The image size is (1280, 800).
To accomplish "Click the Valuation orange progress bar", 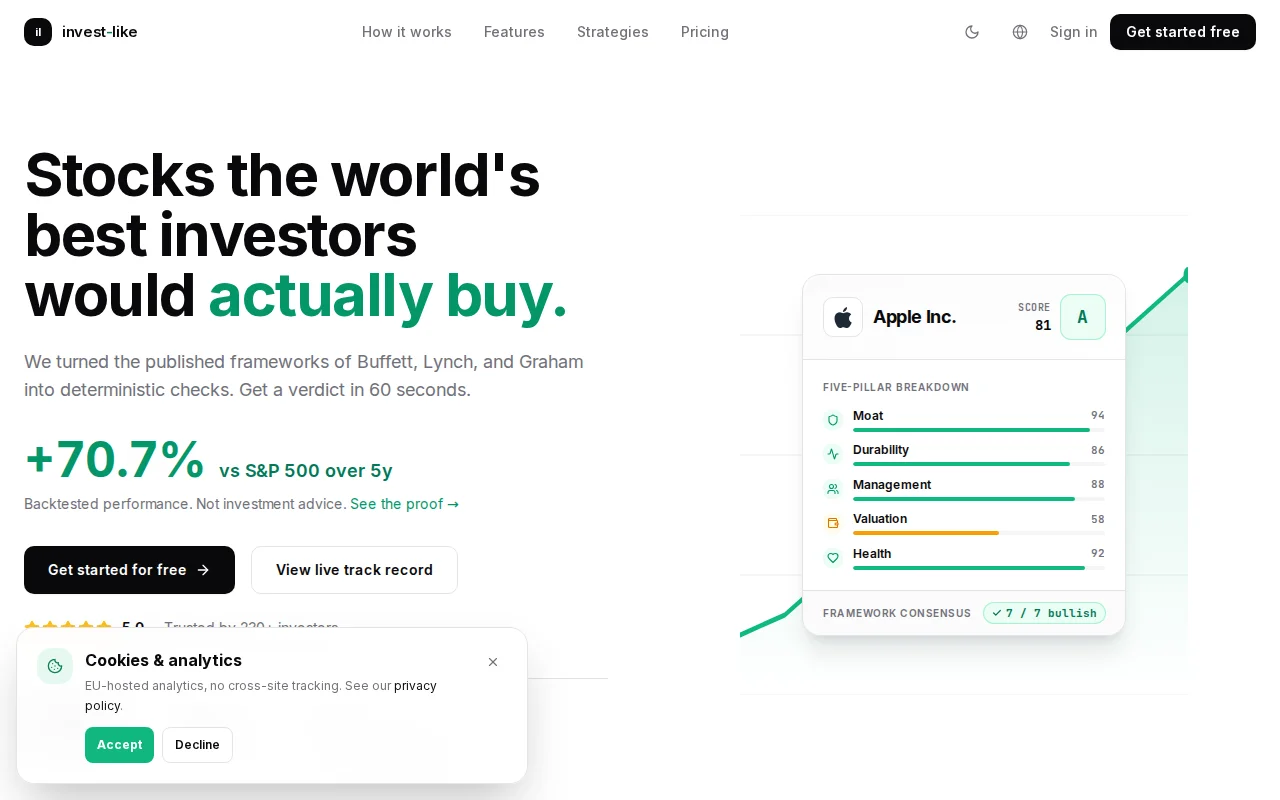I will pos(926,533).
